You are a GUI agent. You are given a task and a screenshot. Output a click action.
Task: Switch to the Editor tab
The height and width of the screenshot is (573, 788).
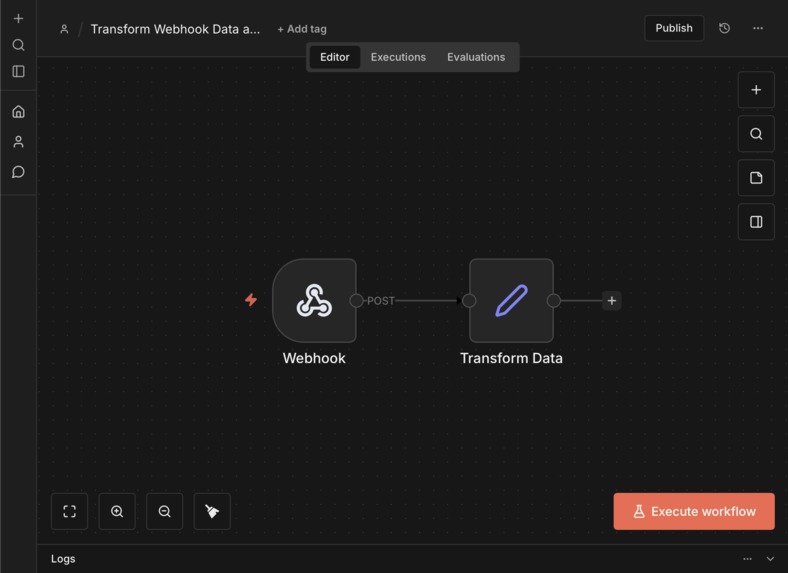(335, 57)
